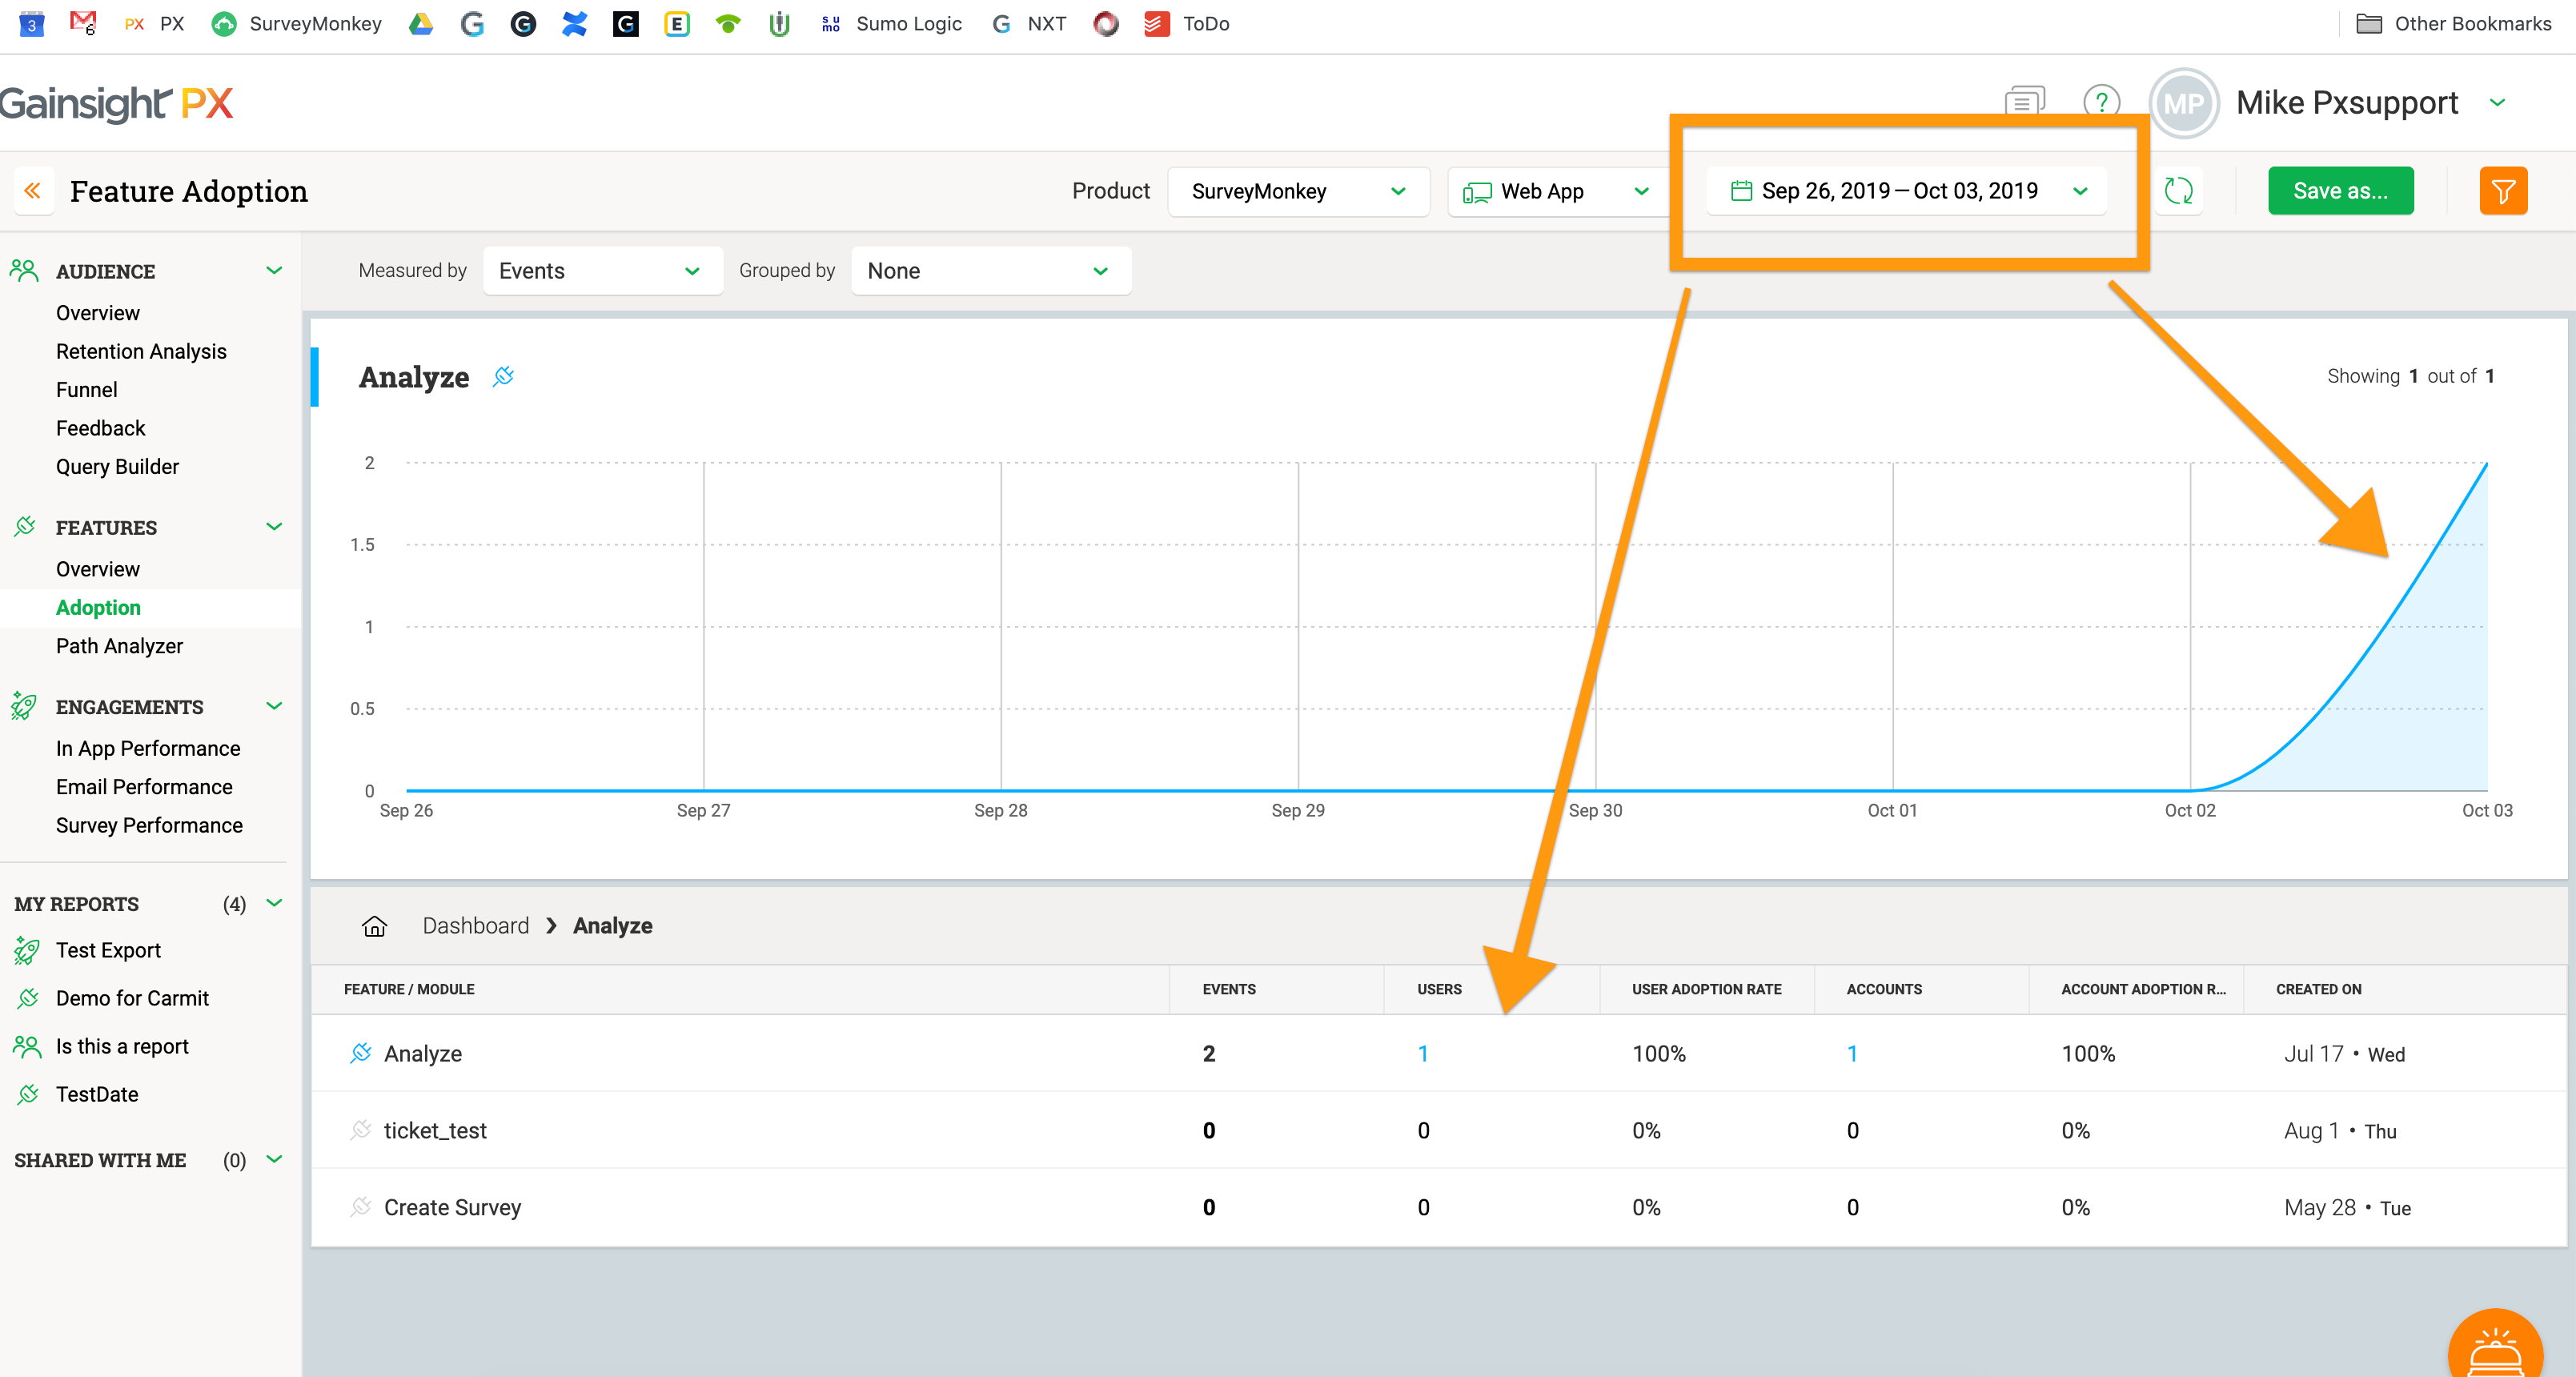
Task: Open the date range picker
Action: 1906,191
